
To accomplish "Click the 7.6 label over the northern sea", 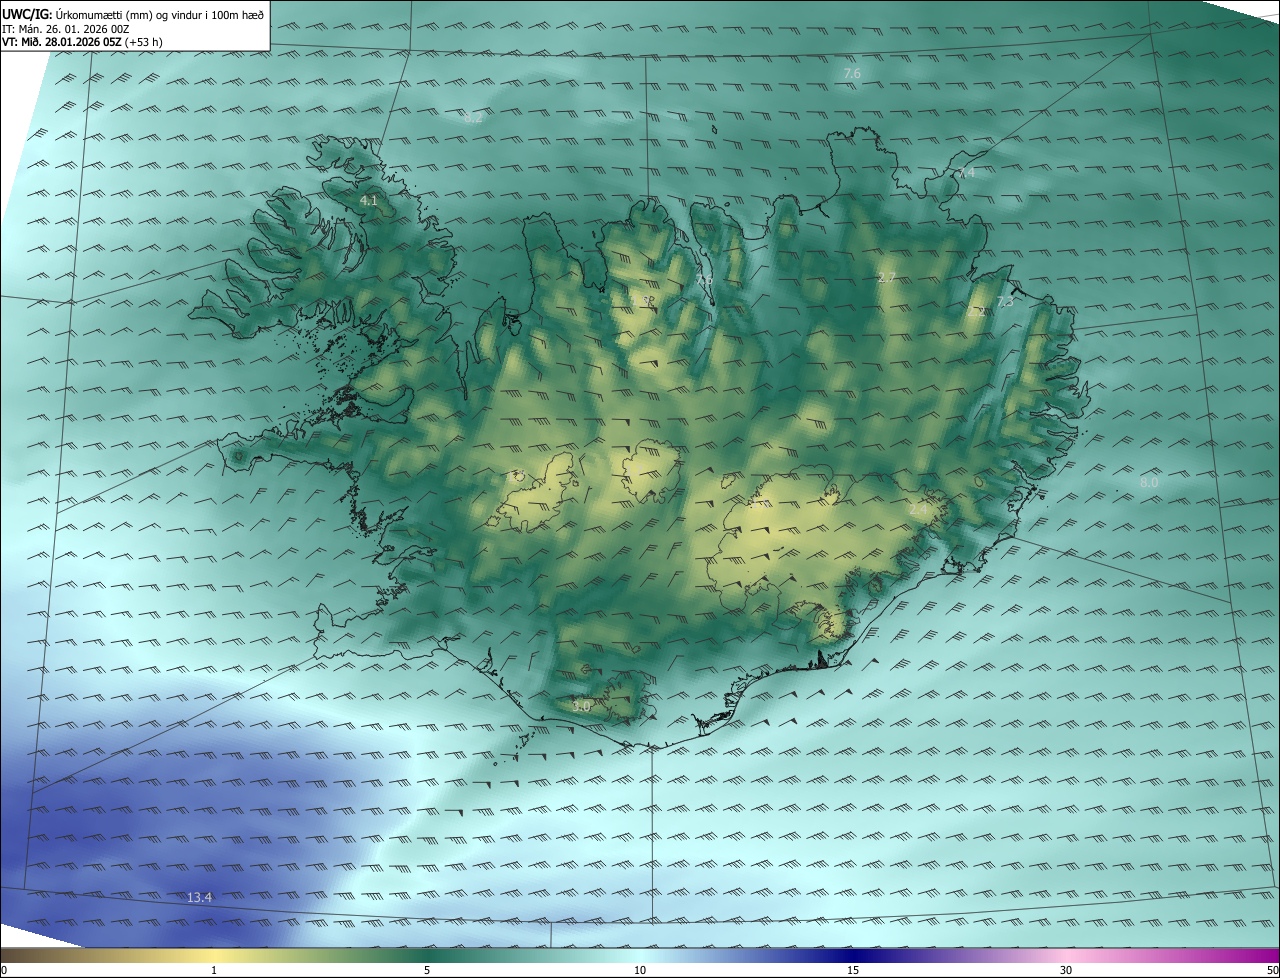I will click(x=852, y=74).
